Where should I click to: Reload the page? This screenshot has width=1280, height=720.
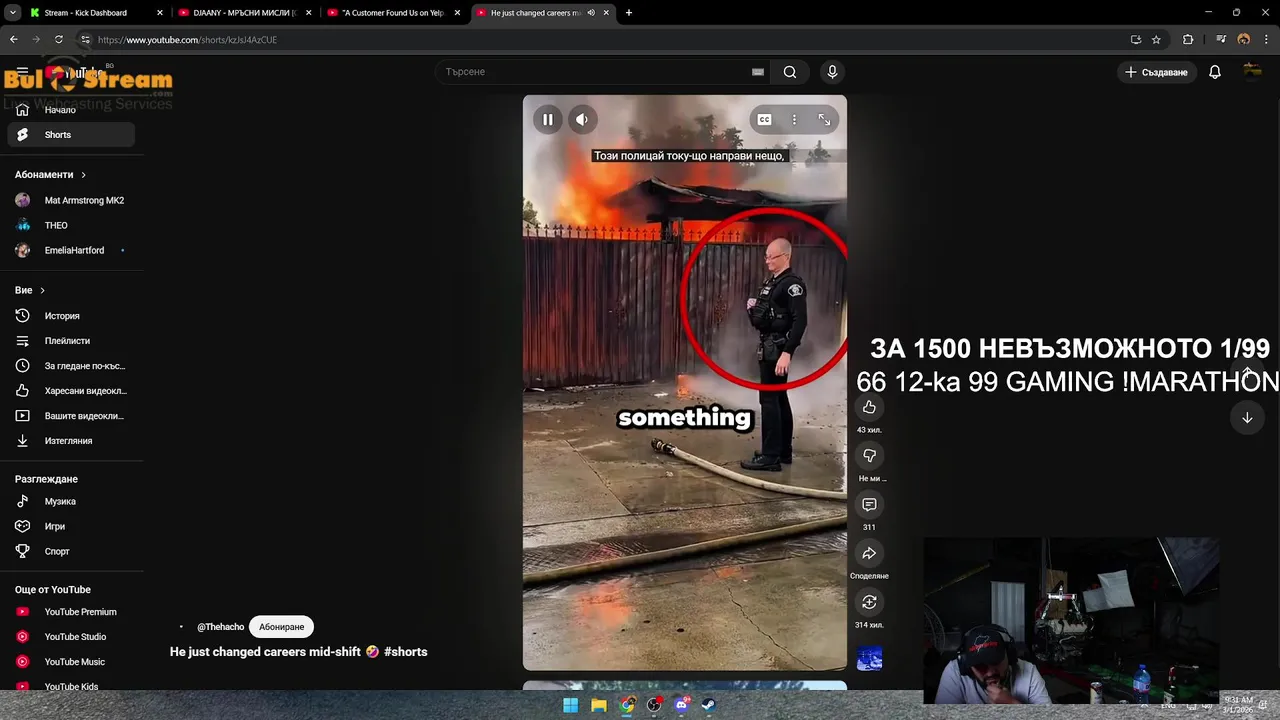coord(59,40)
